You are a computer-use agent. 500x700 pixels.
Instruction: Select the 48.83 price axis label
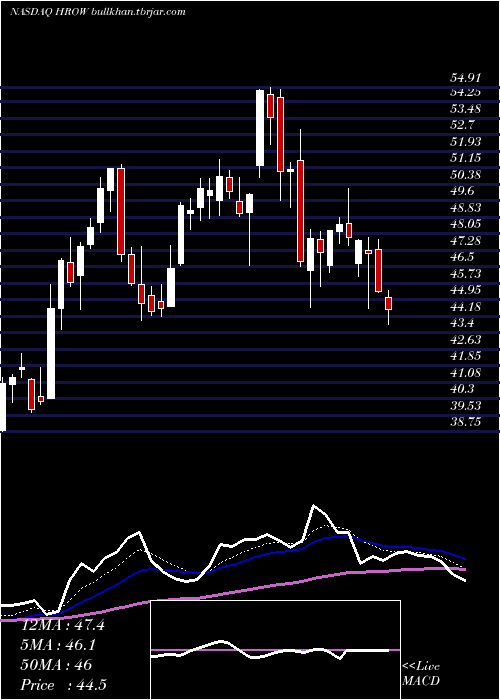(465, 208)
